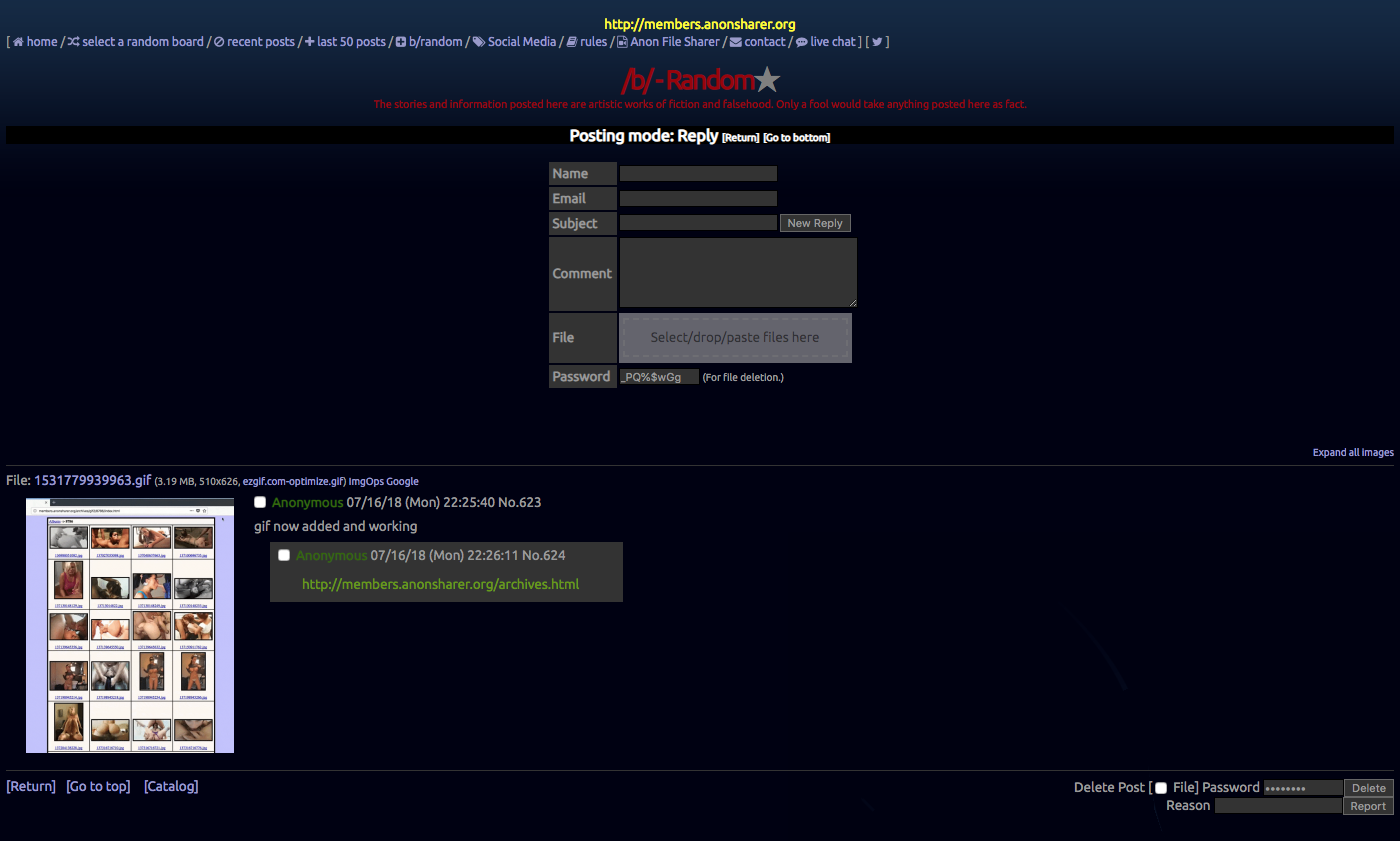Click the Twitter bird icon
This screenshot has width=1400, height=841.
(877, 42)
